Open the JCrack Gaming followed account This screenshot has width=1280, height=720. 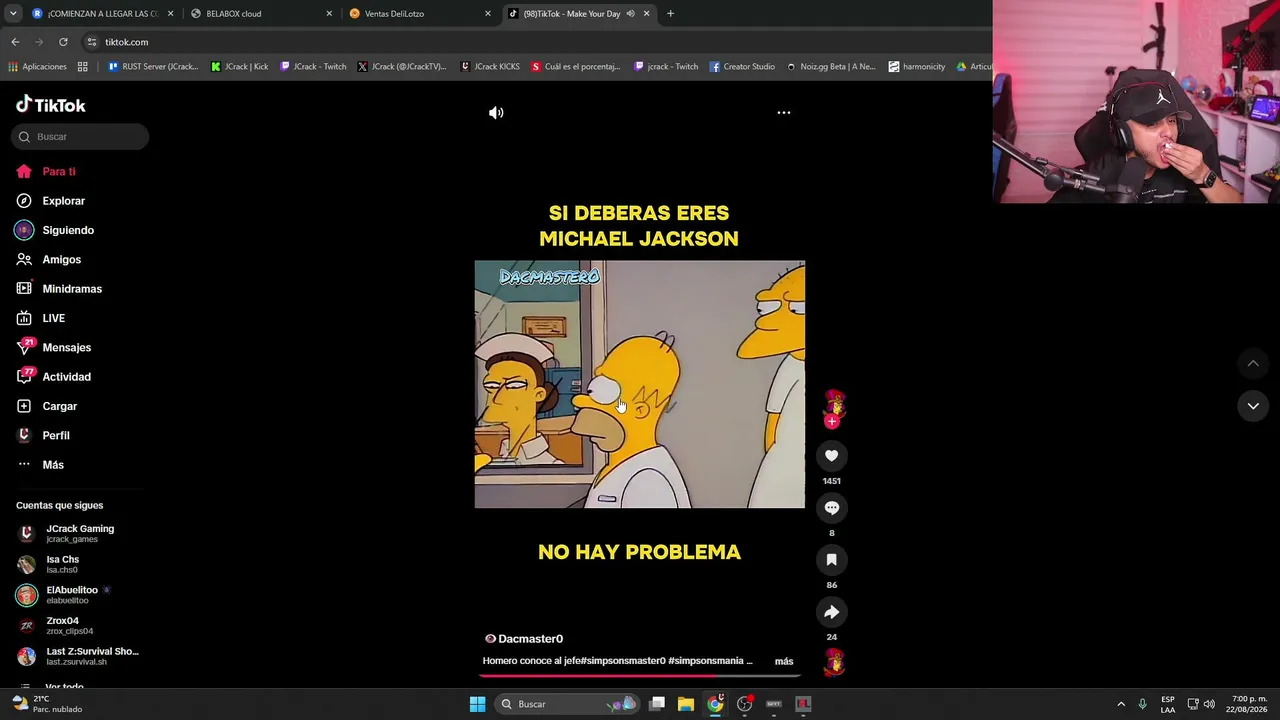78,534
